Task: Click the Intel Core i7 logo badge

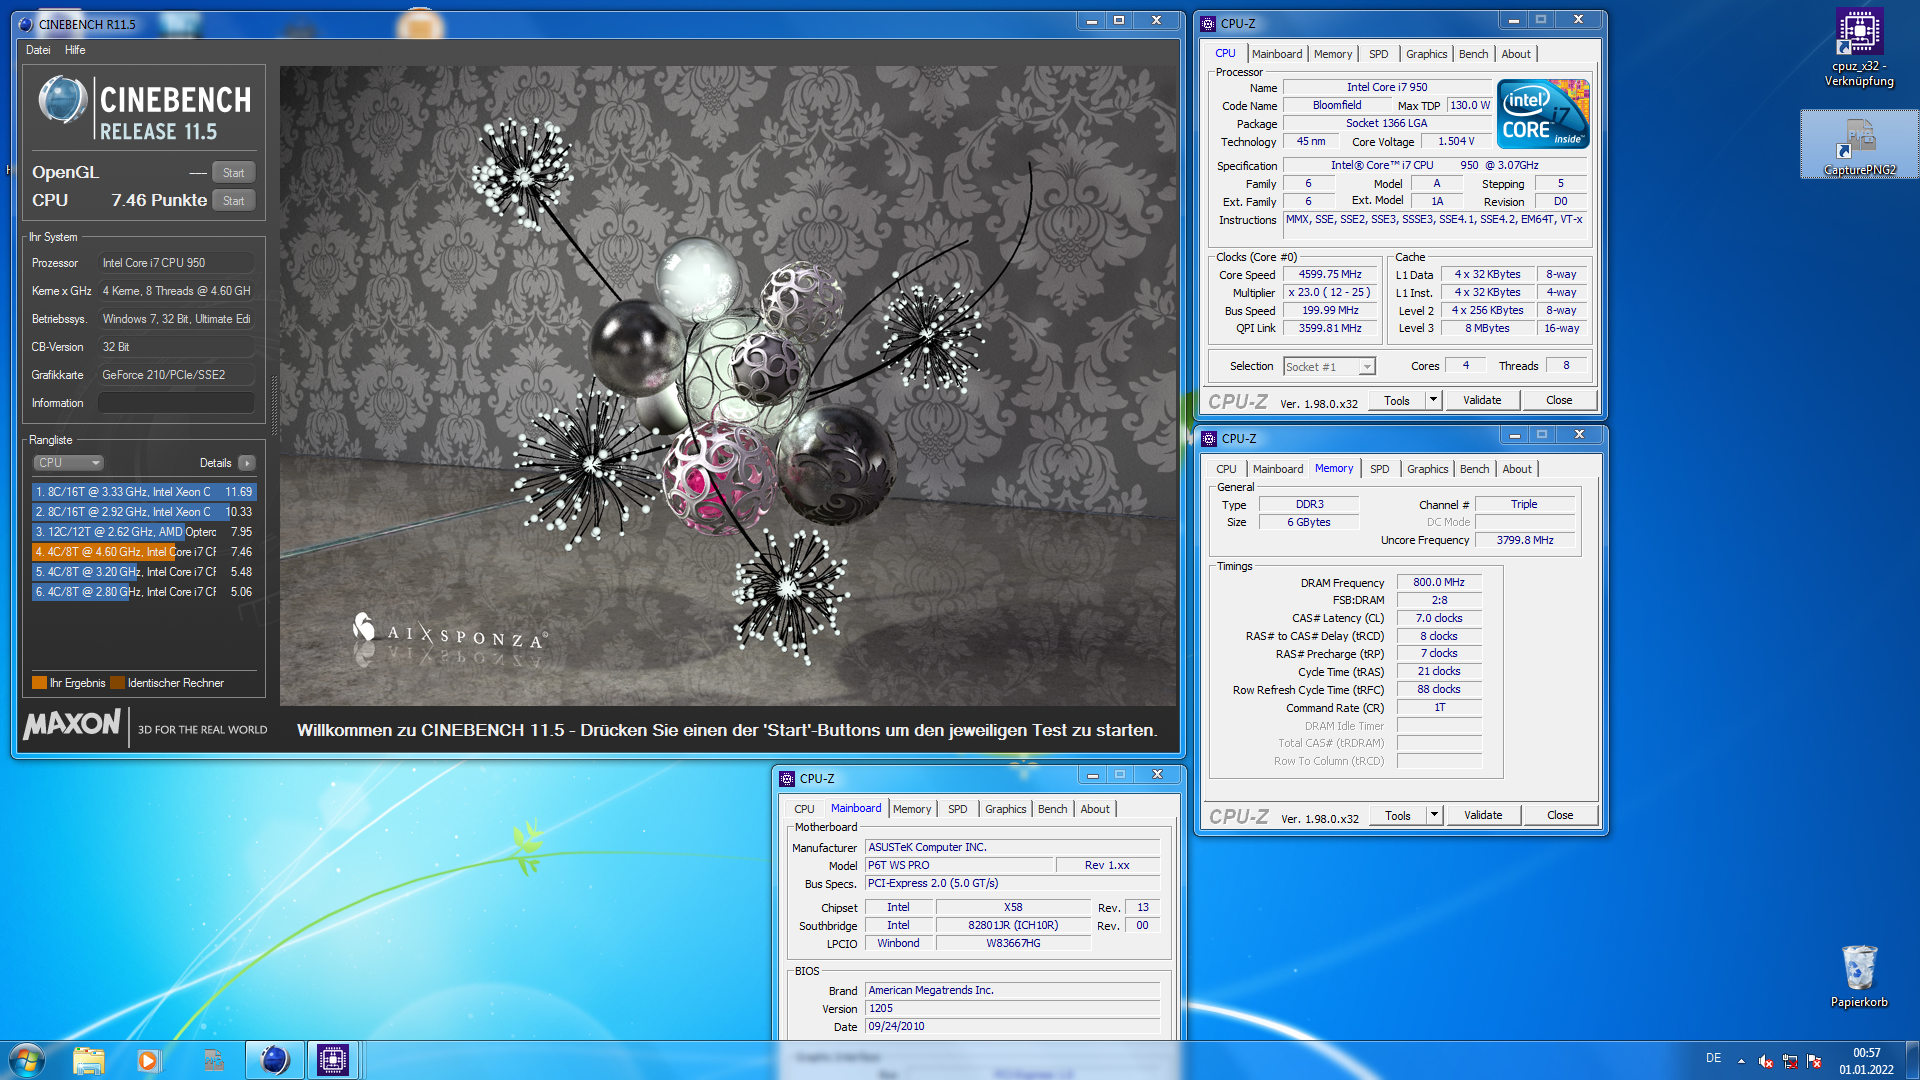Action: coord(1543,114)
